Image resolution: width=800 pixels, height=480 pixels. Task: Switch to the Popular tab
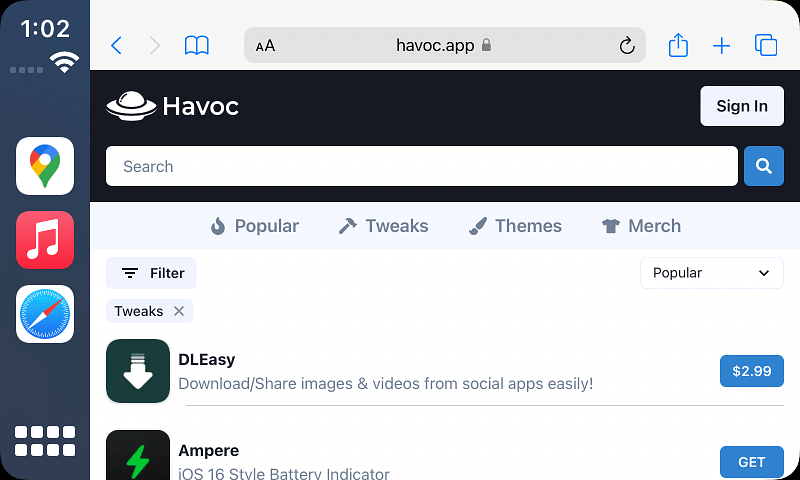tap(255, 226)
